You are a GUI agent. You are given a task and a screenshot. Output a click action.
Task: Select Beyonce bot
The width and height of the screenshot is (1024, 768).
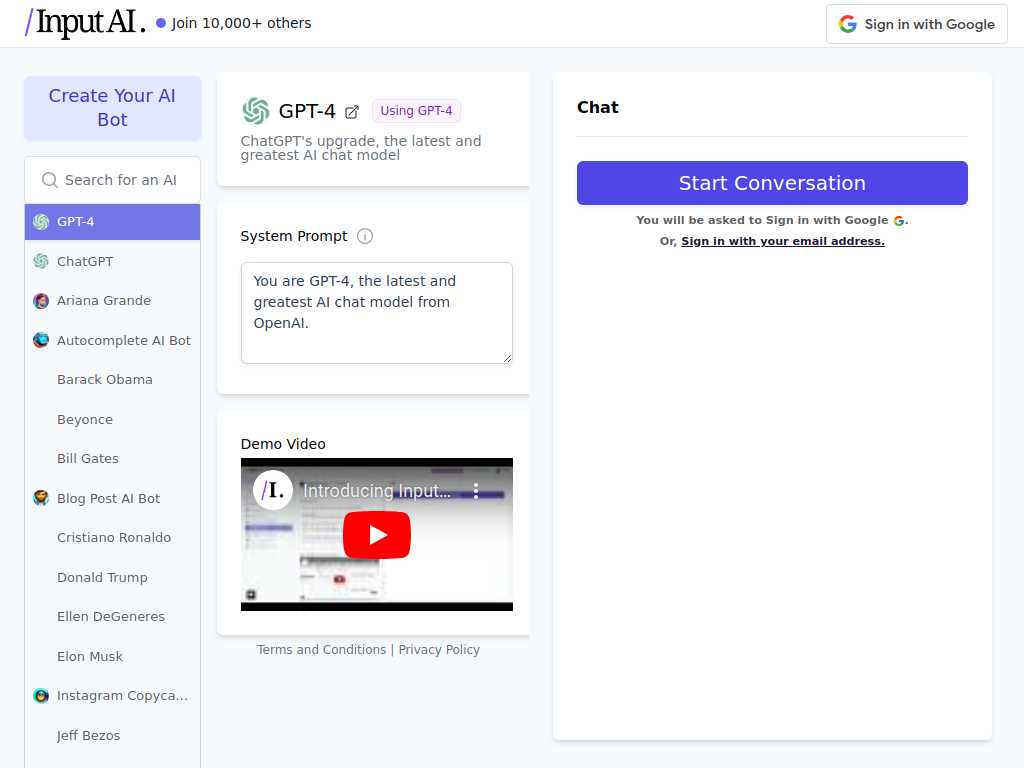pyautogui.click(x=112, y=419)
